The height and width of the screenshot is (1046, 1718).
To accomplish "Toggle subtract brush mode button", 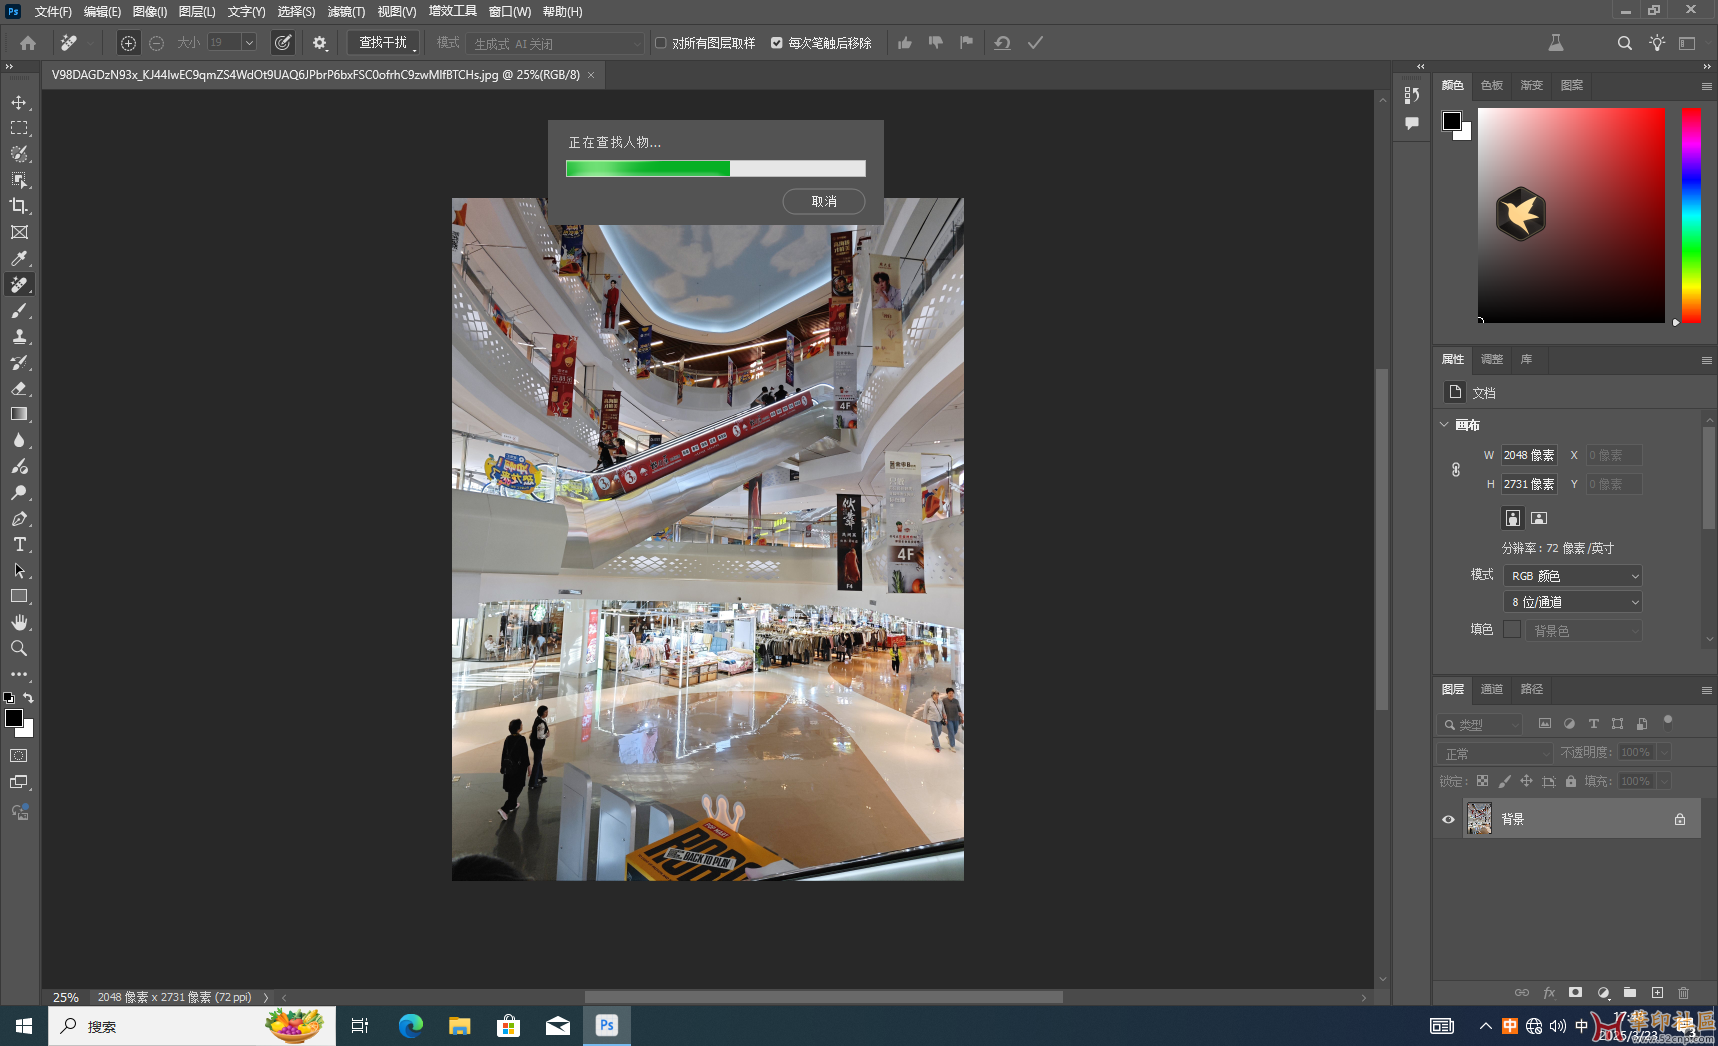I will [156, 43].
